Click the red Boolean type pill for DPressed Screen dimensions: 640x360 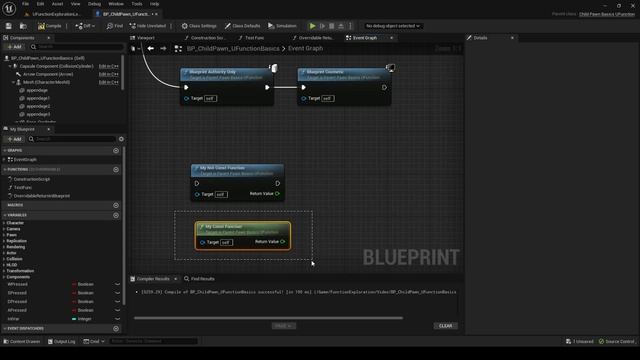coord(74,302)
